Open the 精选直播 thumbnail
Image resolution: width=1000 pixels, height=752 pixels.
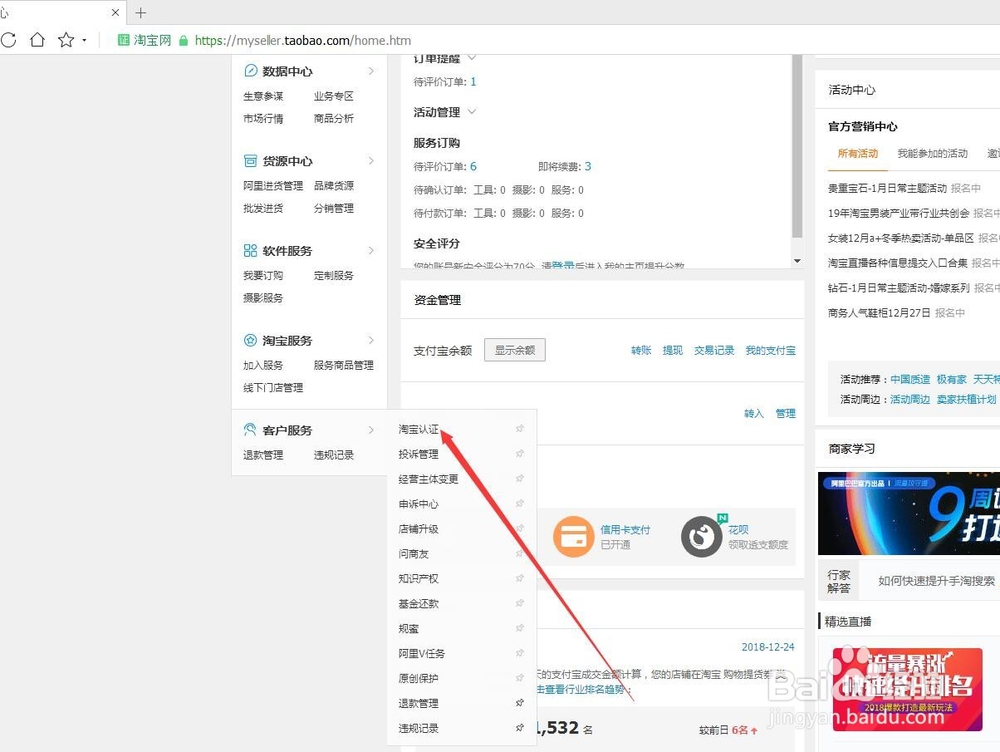coord(907,689)
